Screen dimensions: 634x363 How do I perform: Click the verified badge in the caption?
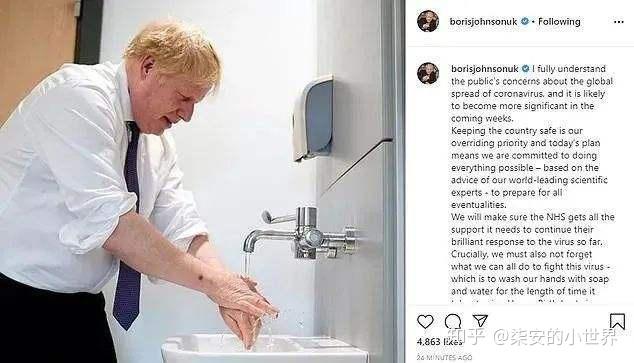[525, 69]
